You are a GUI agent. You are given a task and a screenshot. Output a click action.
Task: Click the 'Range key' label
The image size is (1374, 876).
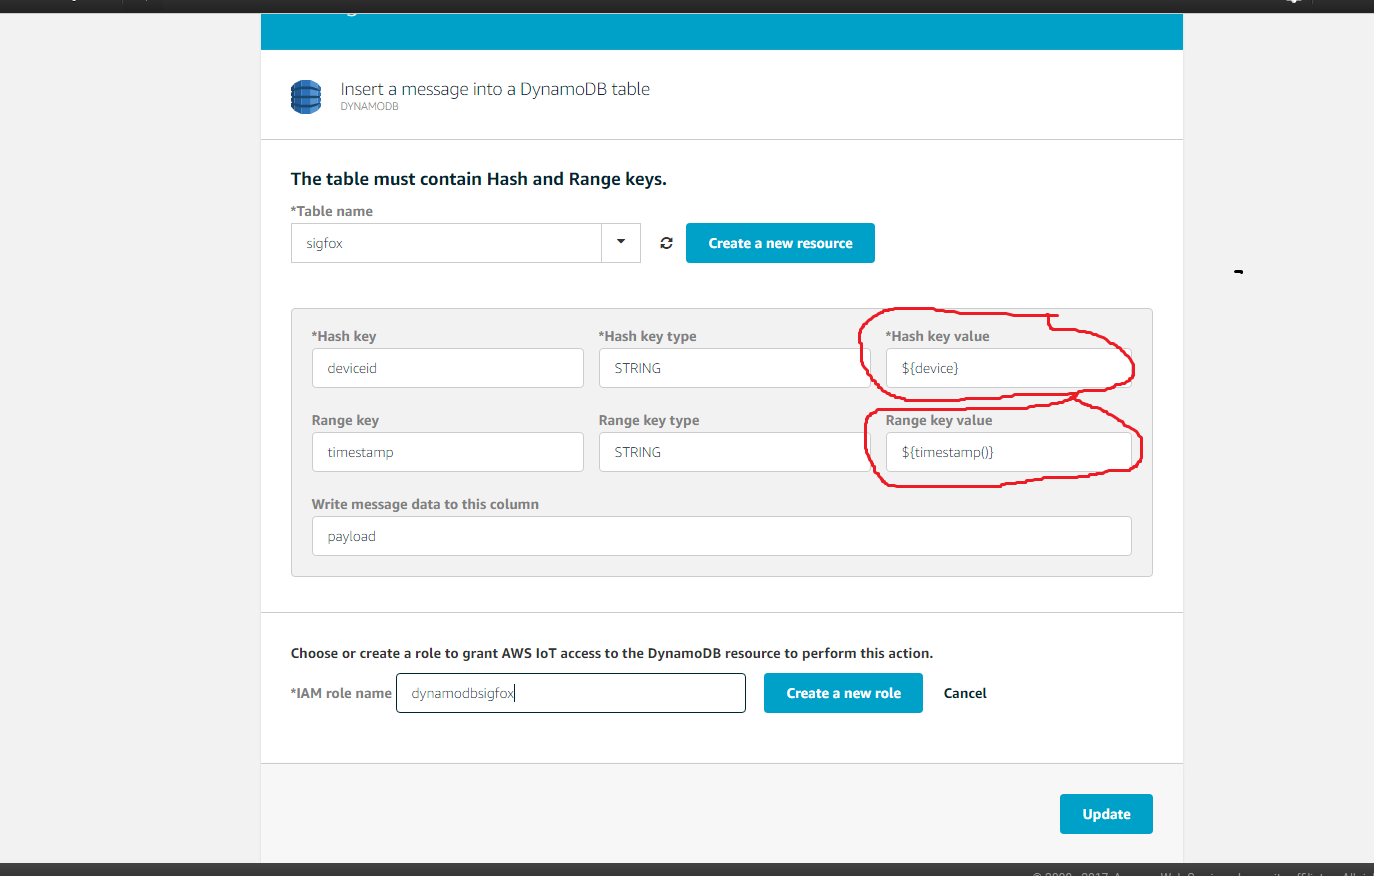345,420
